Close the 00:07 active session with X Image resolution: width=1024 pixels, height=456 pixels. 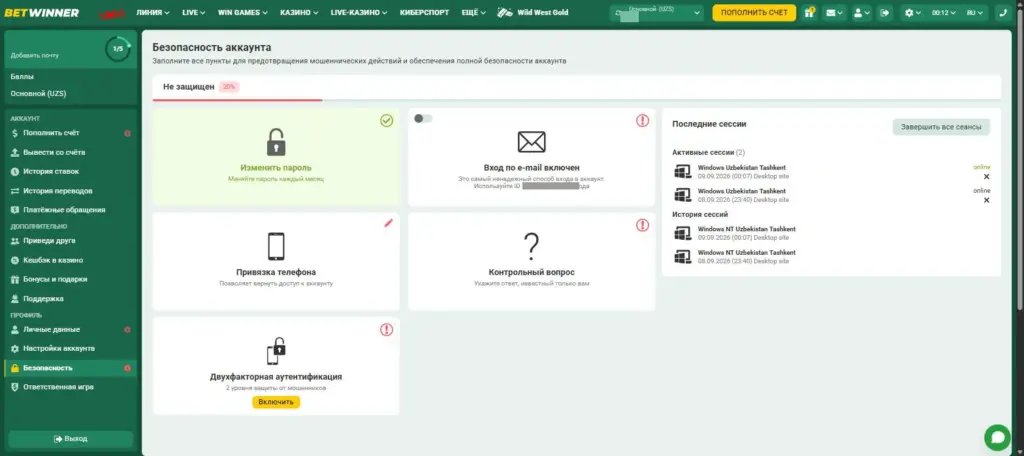986,176
